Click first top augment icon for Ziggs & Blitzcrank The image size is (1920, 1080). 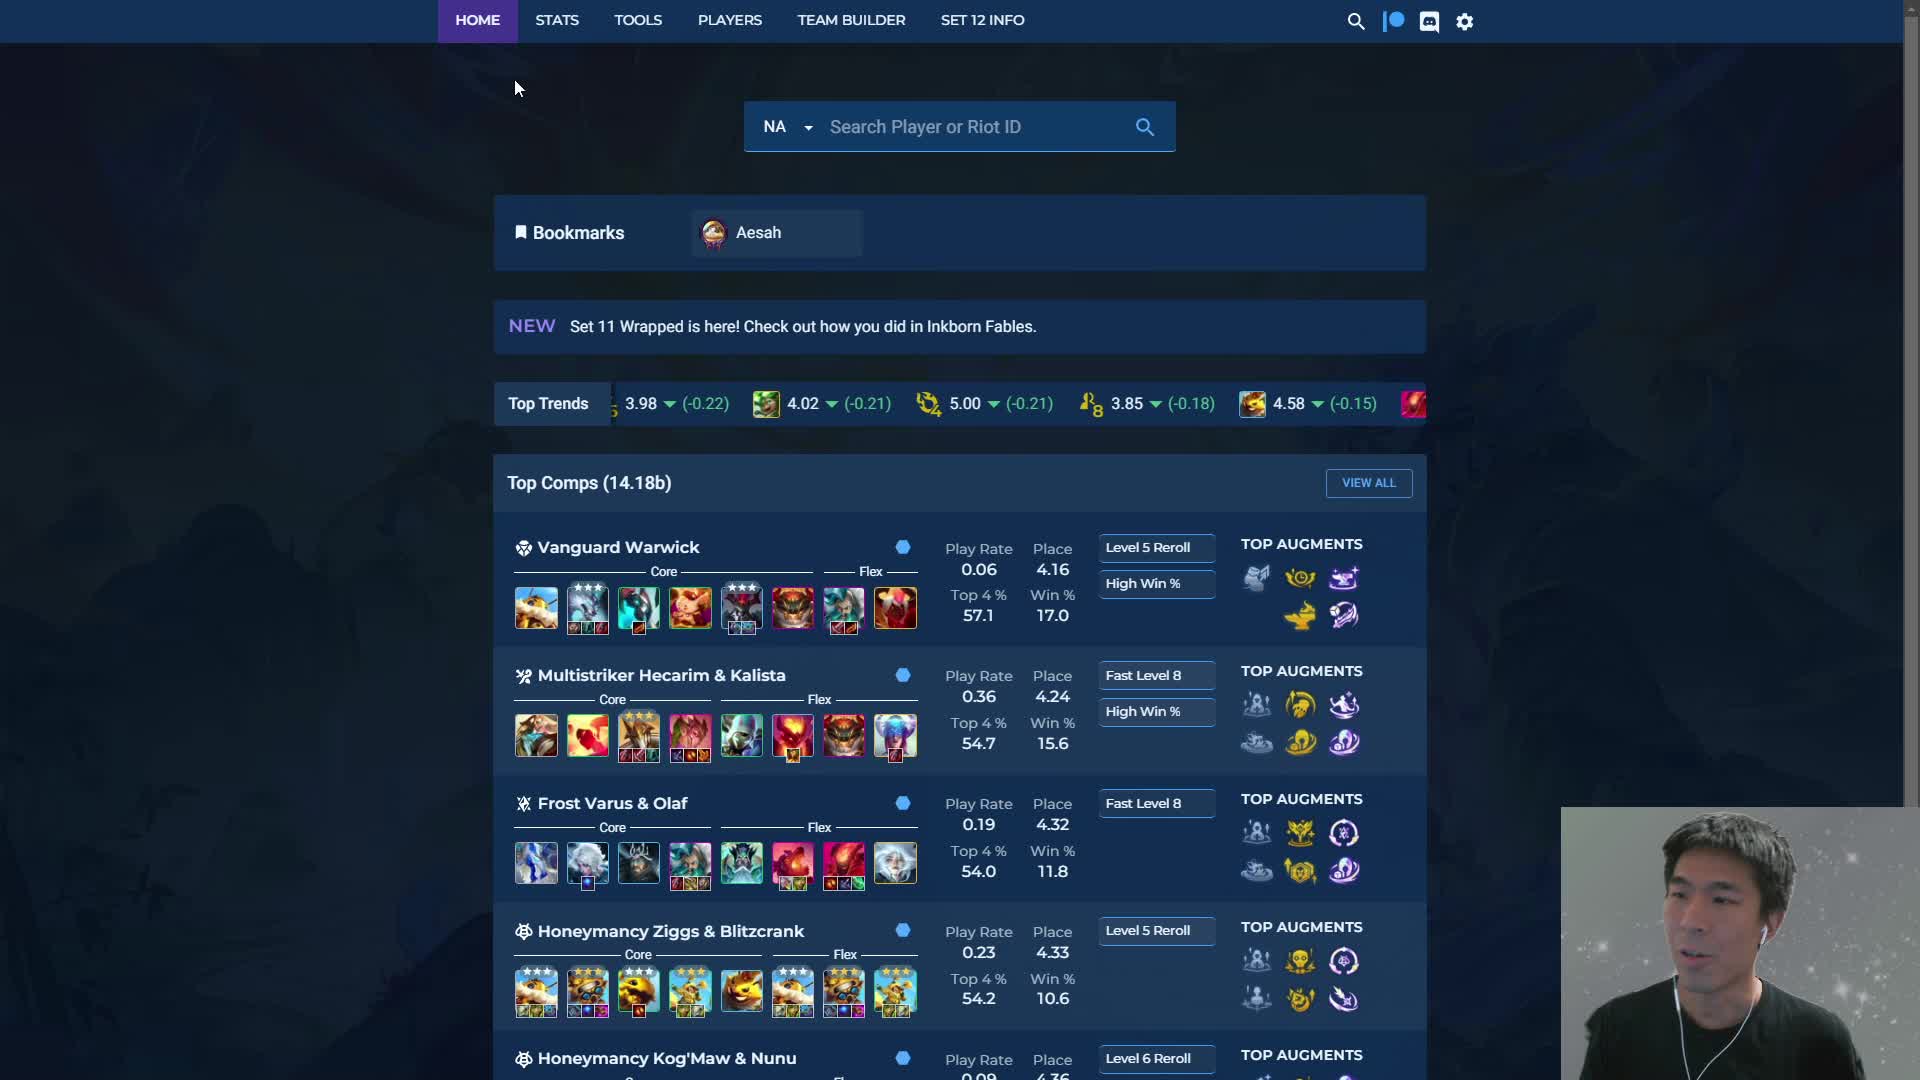1257,961
